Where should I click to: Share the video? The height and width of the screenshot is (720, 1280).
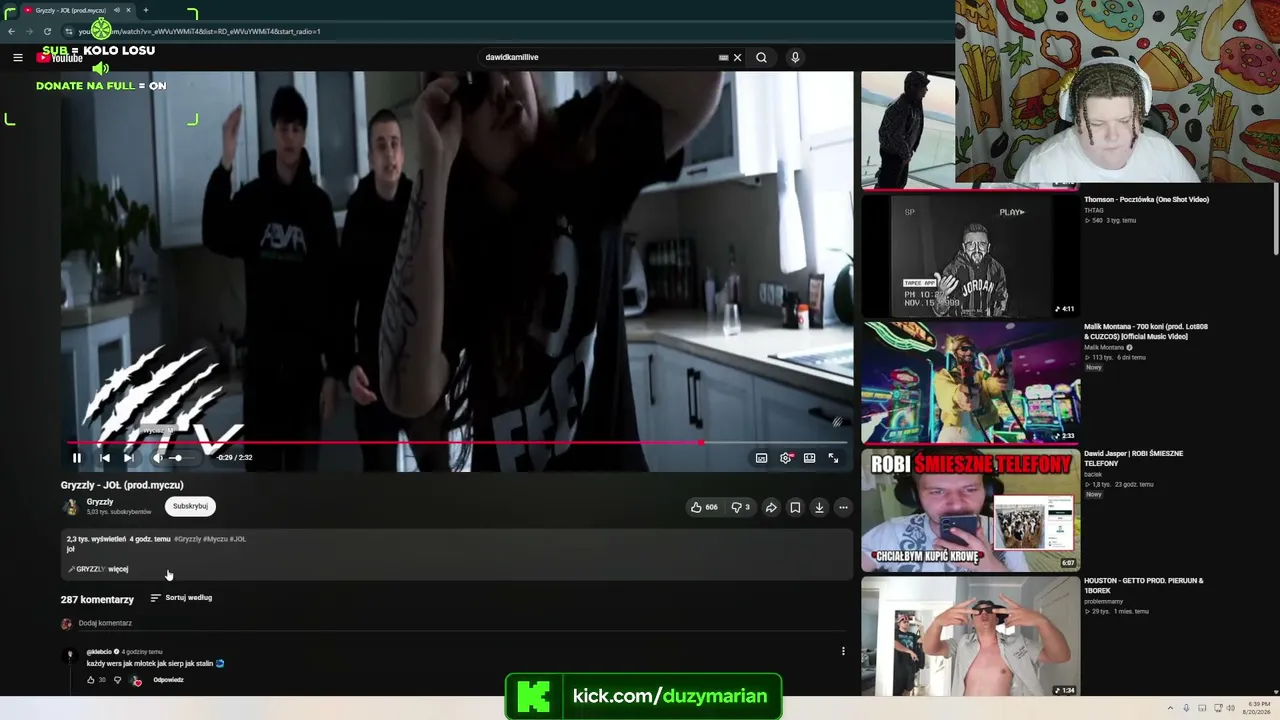pyautogui.click(x=771, y=507)
